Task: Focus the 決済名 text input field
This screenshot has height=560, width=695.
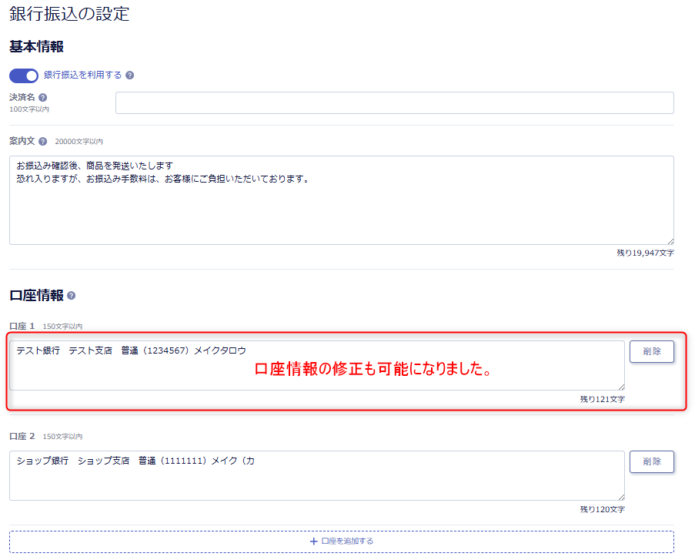Action: [x=394, y=103]
